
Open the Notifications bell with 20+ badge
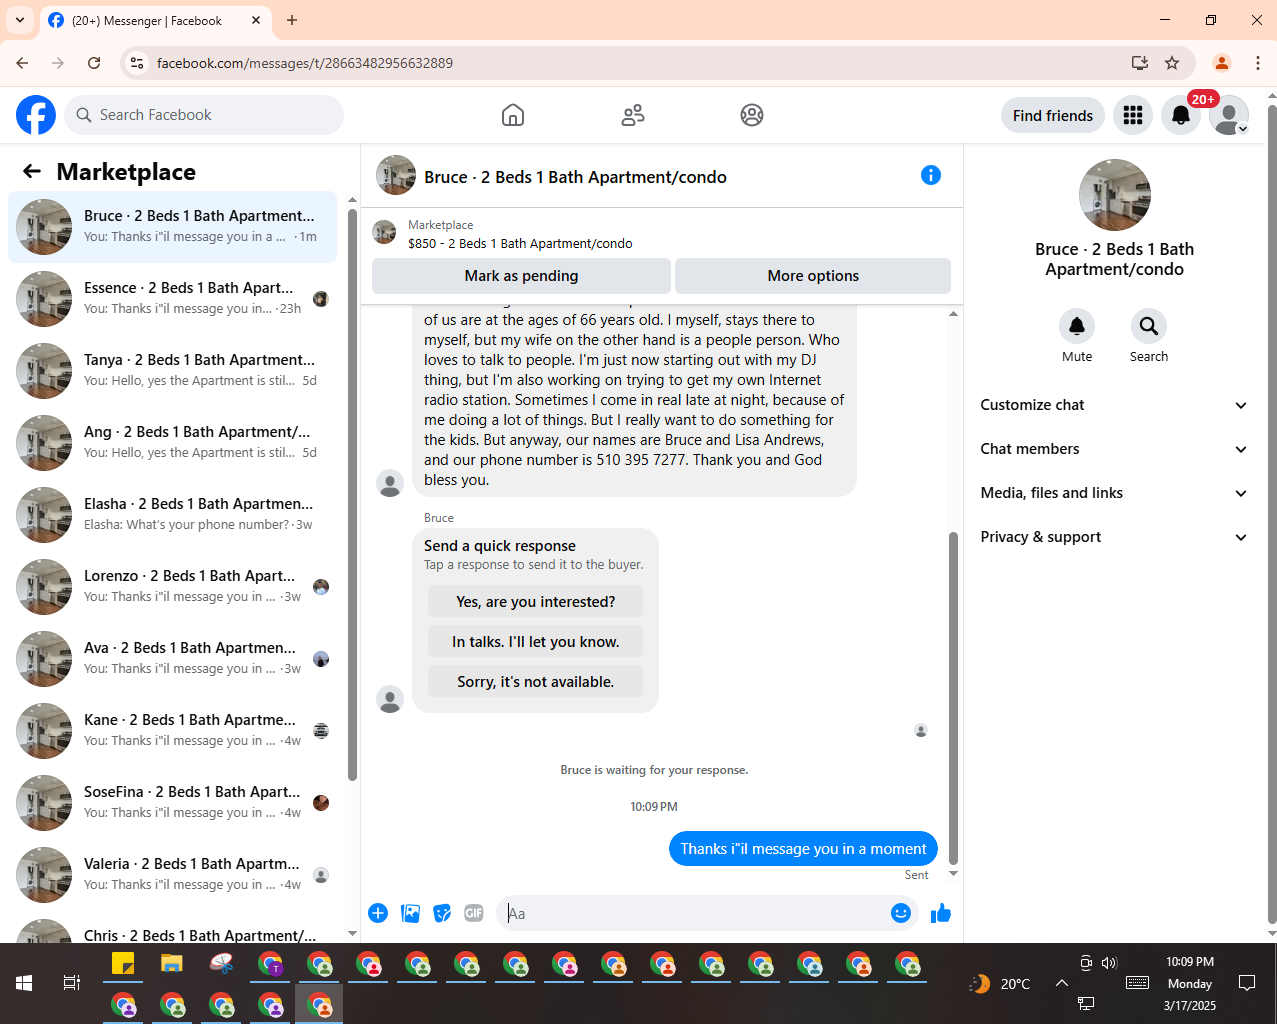pos(1181,115)
